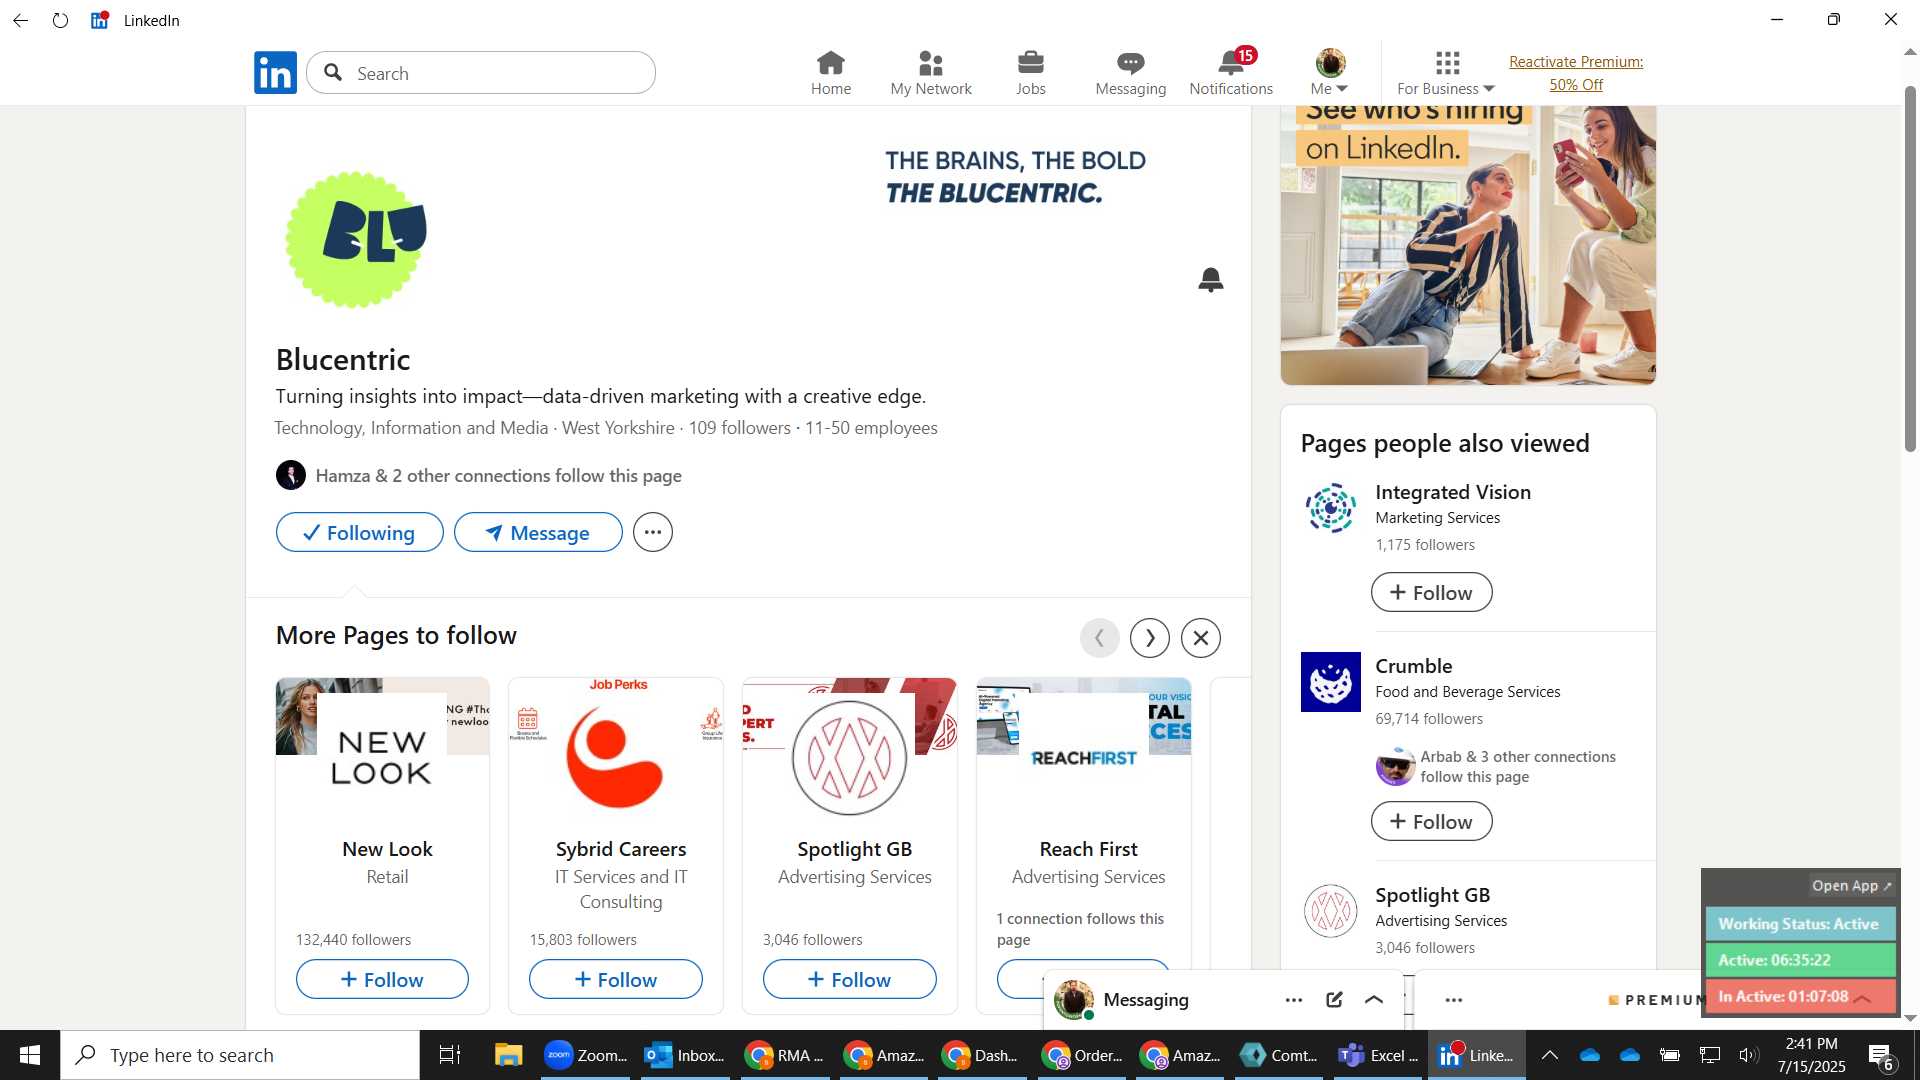Screen dimensions: 1920x1080
Task: Open Messaging from the top navigation
Action: click(x=1131, y=73)
